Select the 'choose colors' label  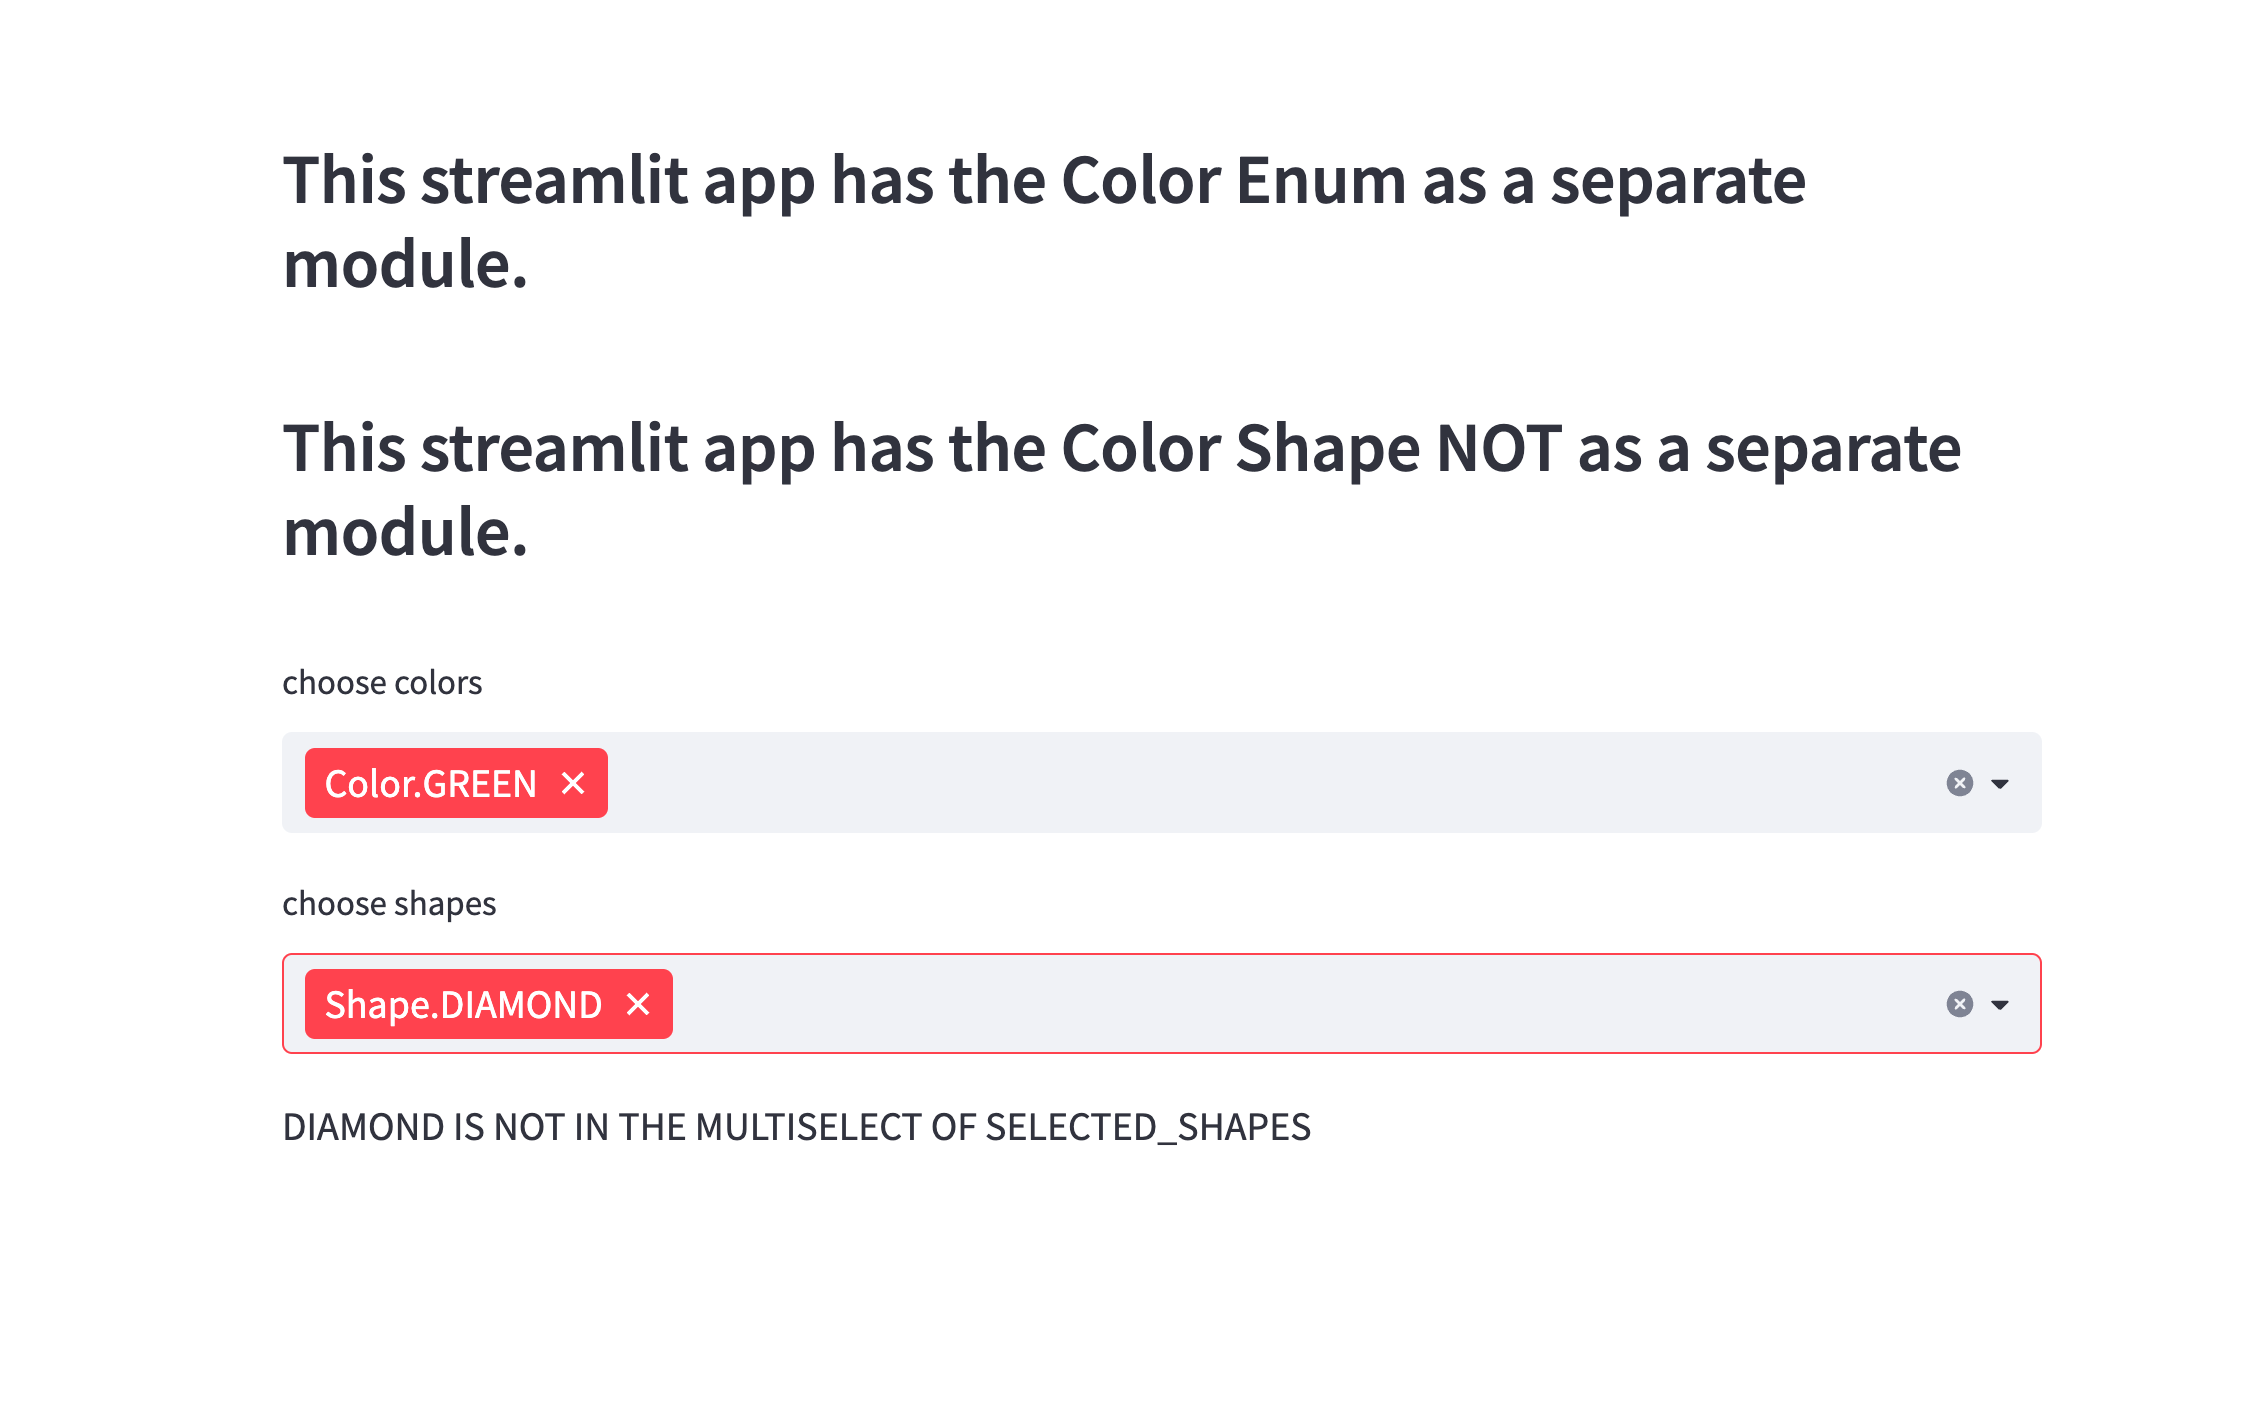382,682
